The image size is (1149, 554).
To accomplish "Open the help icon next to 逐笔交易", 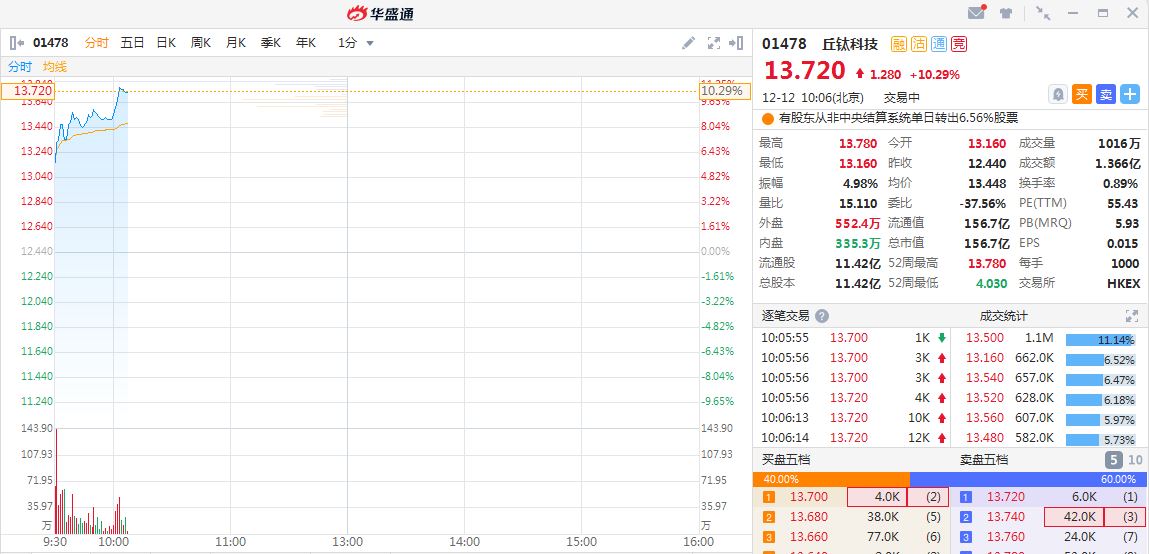I will point(822,316).
